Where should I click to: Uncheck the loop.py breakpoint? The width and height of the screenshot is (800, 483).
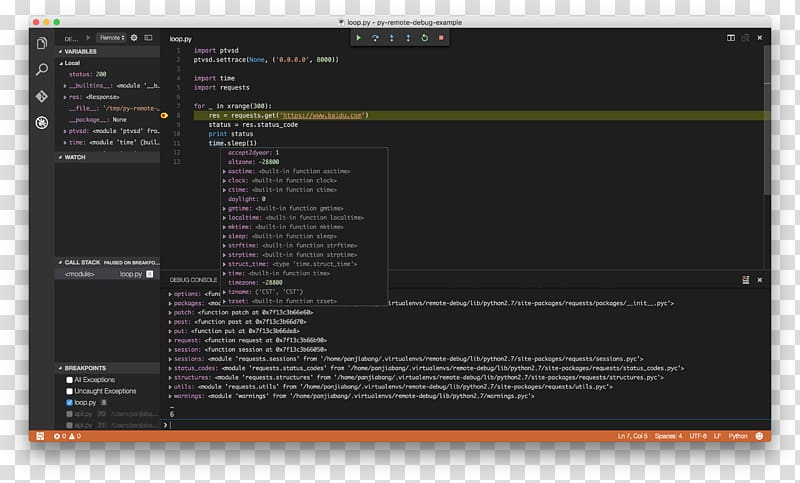coord(70,402)
